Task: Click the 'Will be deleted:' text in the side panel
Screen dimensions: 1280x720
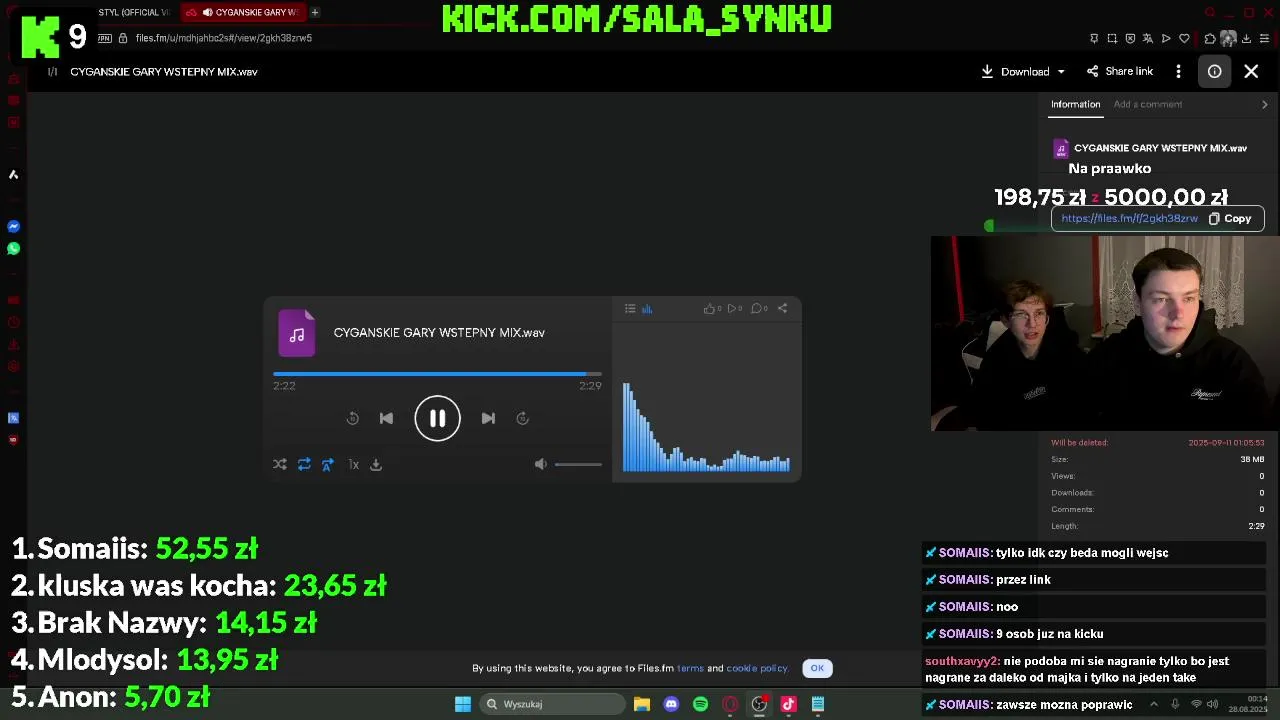Action: click(x=1079, y=443)
